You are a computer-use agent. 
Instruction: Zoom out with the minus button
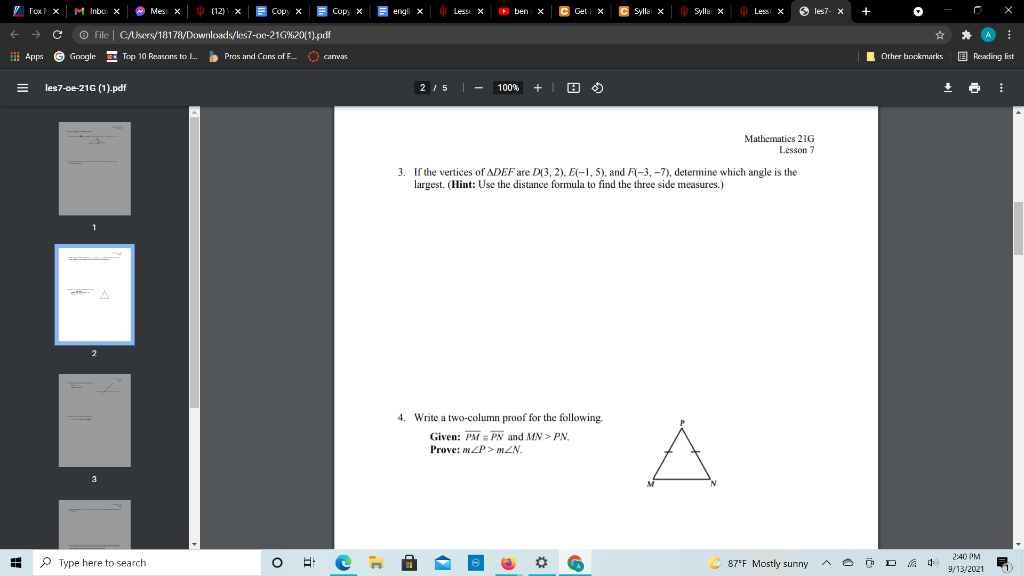[479, 88]
